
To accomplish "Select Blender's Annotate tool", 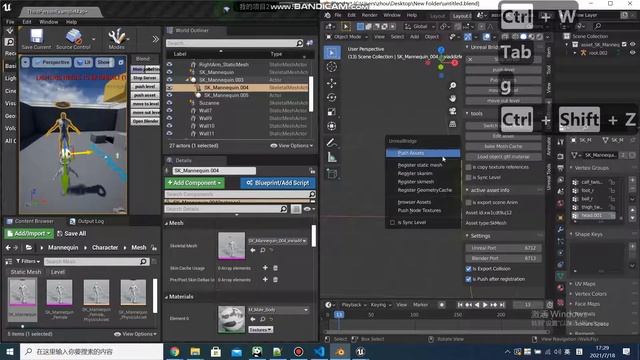I will (x=332, y=142).
